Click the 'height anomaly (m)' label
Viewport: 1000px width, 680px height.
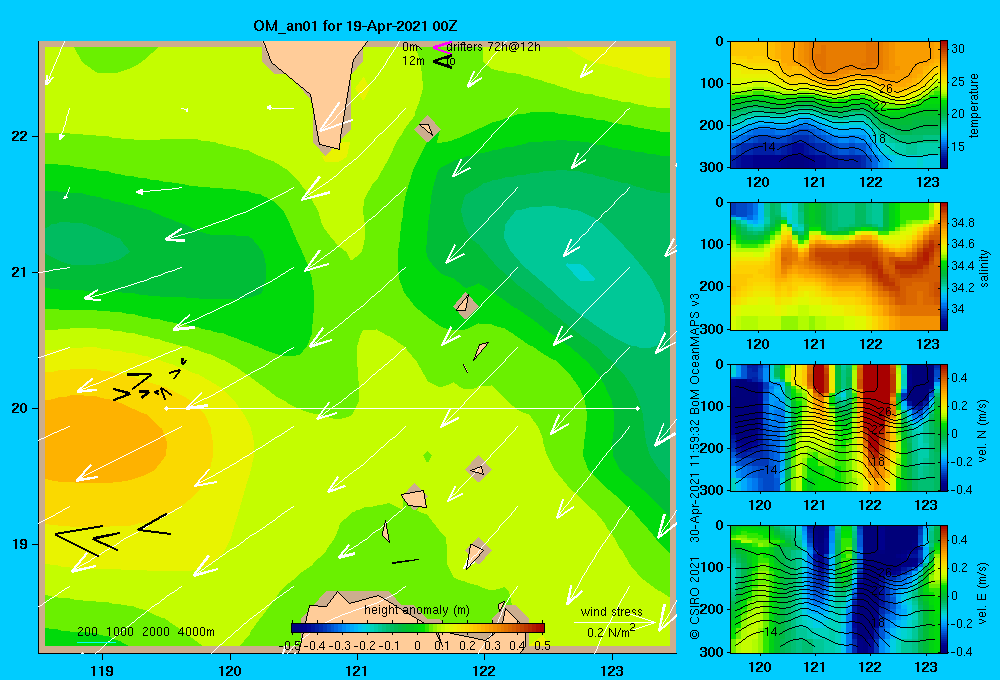pyautogui.click(x=417, y=610)
